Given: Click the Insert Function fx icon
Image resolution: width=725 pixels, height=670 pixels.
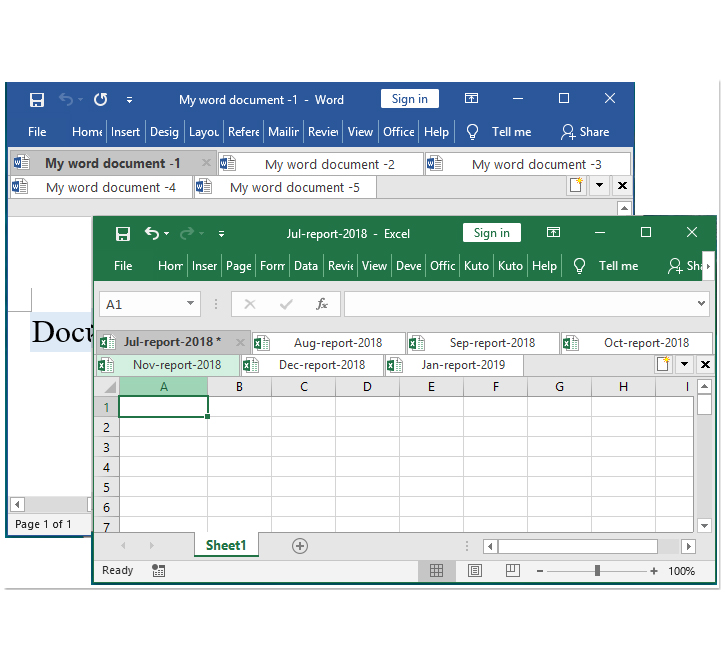Looking at the screenshot, I should tap(322, 304).
